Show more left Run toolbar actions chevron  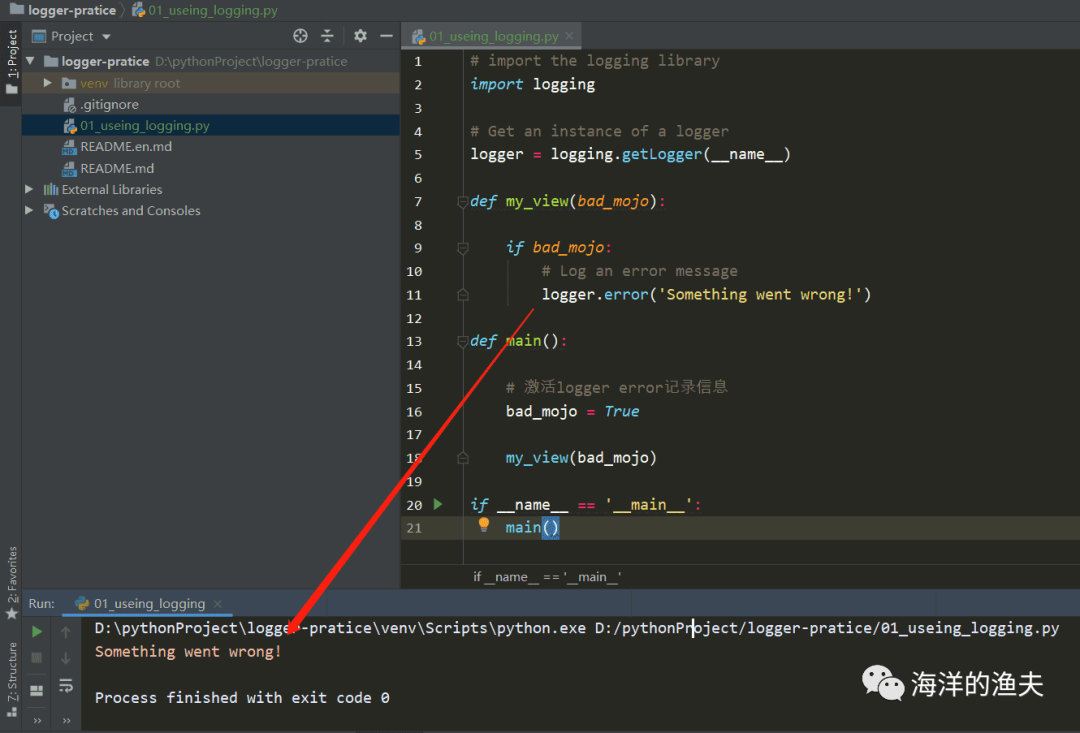(x=37, y=721)
